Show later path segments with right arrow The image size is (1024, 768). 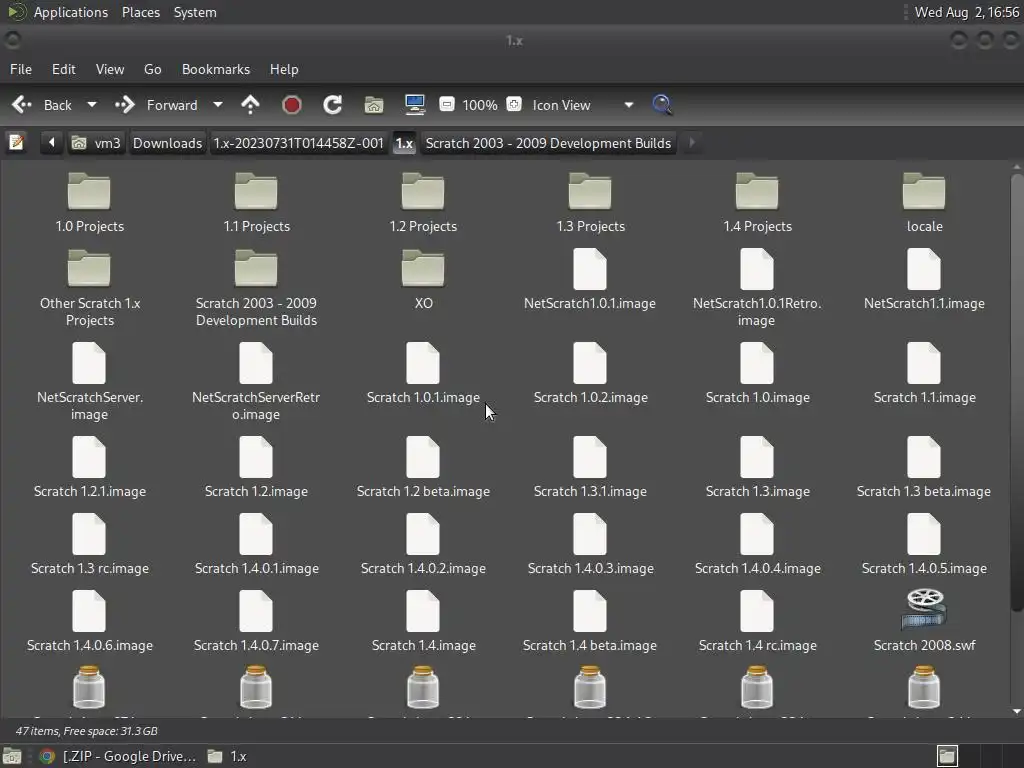(x=692, y=142)
